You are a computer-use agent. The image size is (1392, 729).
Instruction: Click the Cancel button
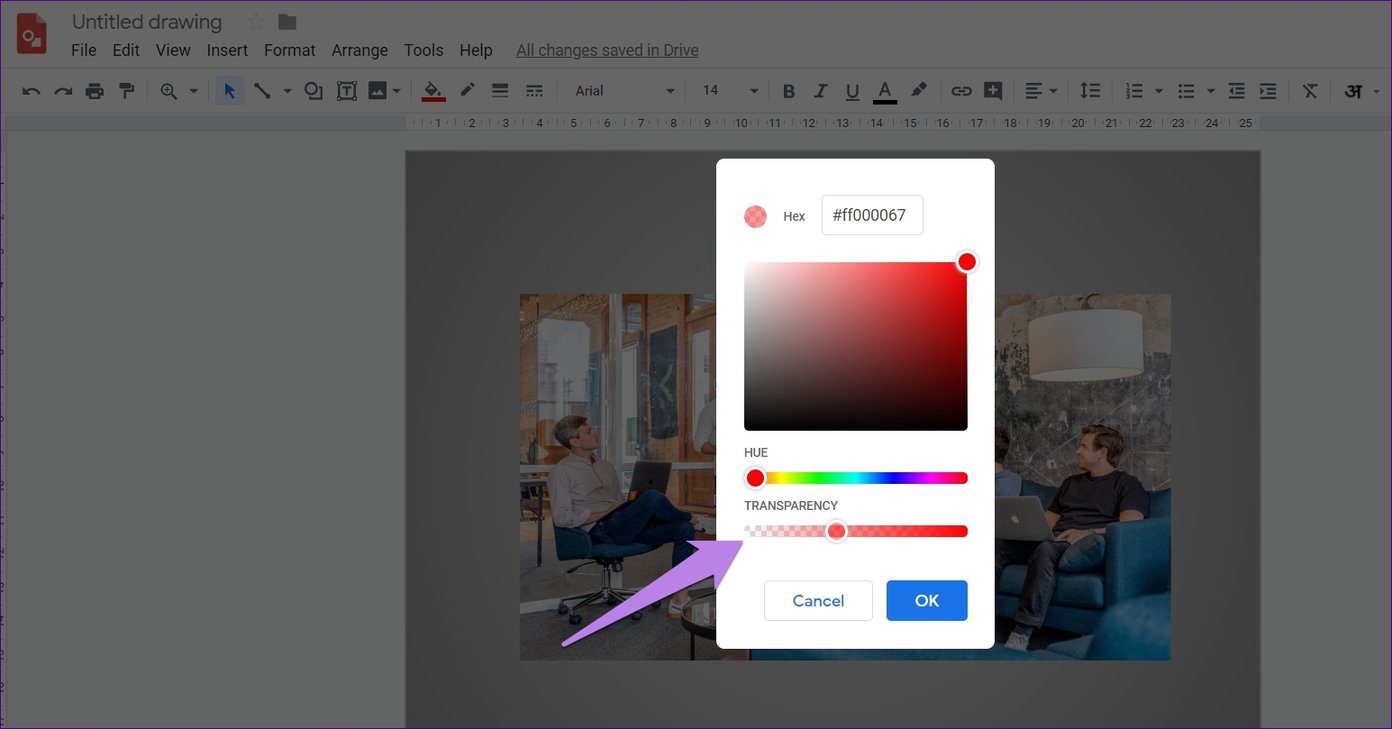818,600
